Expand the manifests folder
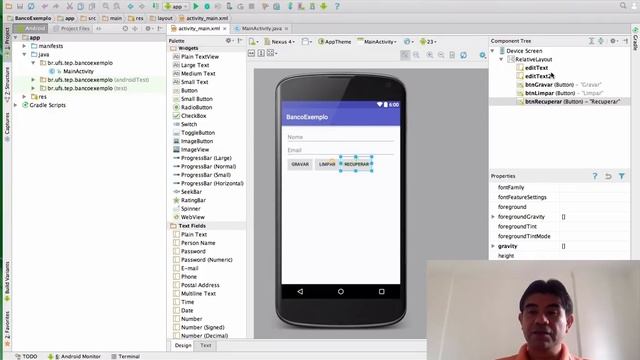This screenshot has width=640, height=360. tap(24, 46)
